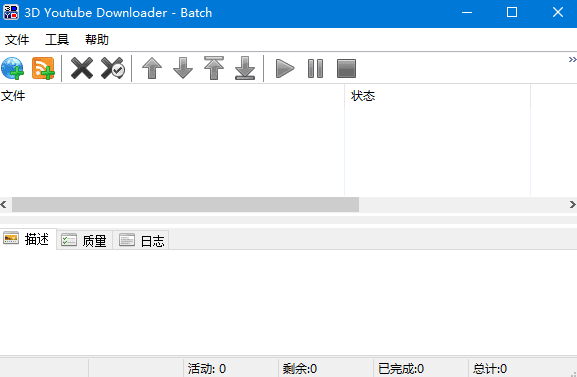Move selected item to top of list
The width and height of the screenshot is (577, 377).
click(214, 68)
